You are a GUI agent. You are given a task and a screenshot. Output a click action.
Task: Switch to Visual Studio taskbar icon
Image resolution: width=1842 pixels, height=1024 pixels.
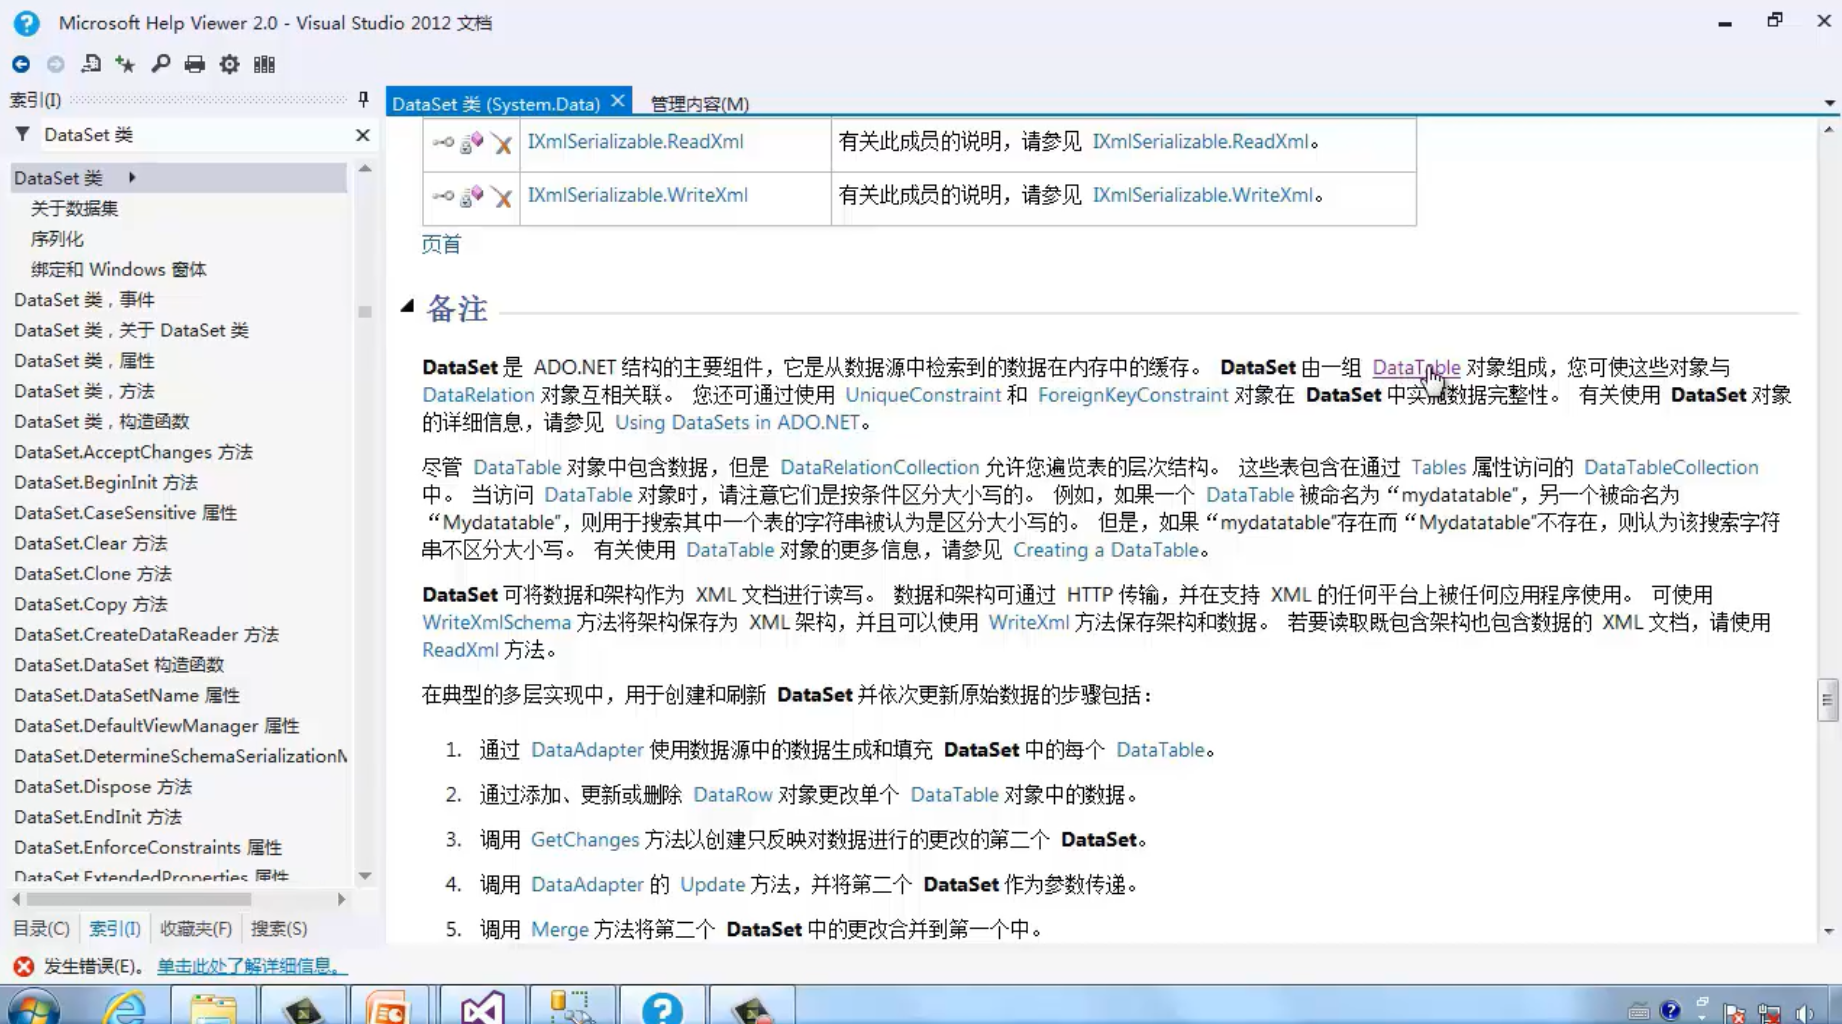(x=482, y=1007)
